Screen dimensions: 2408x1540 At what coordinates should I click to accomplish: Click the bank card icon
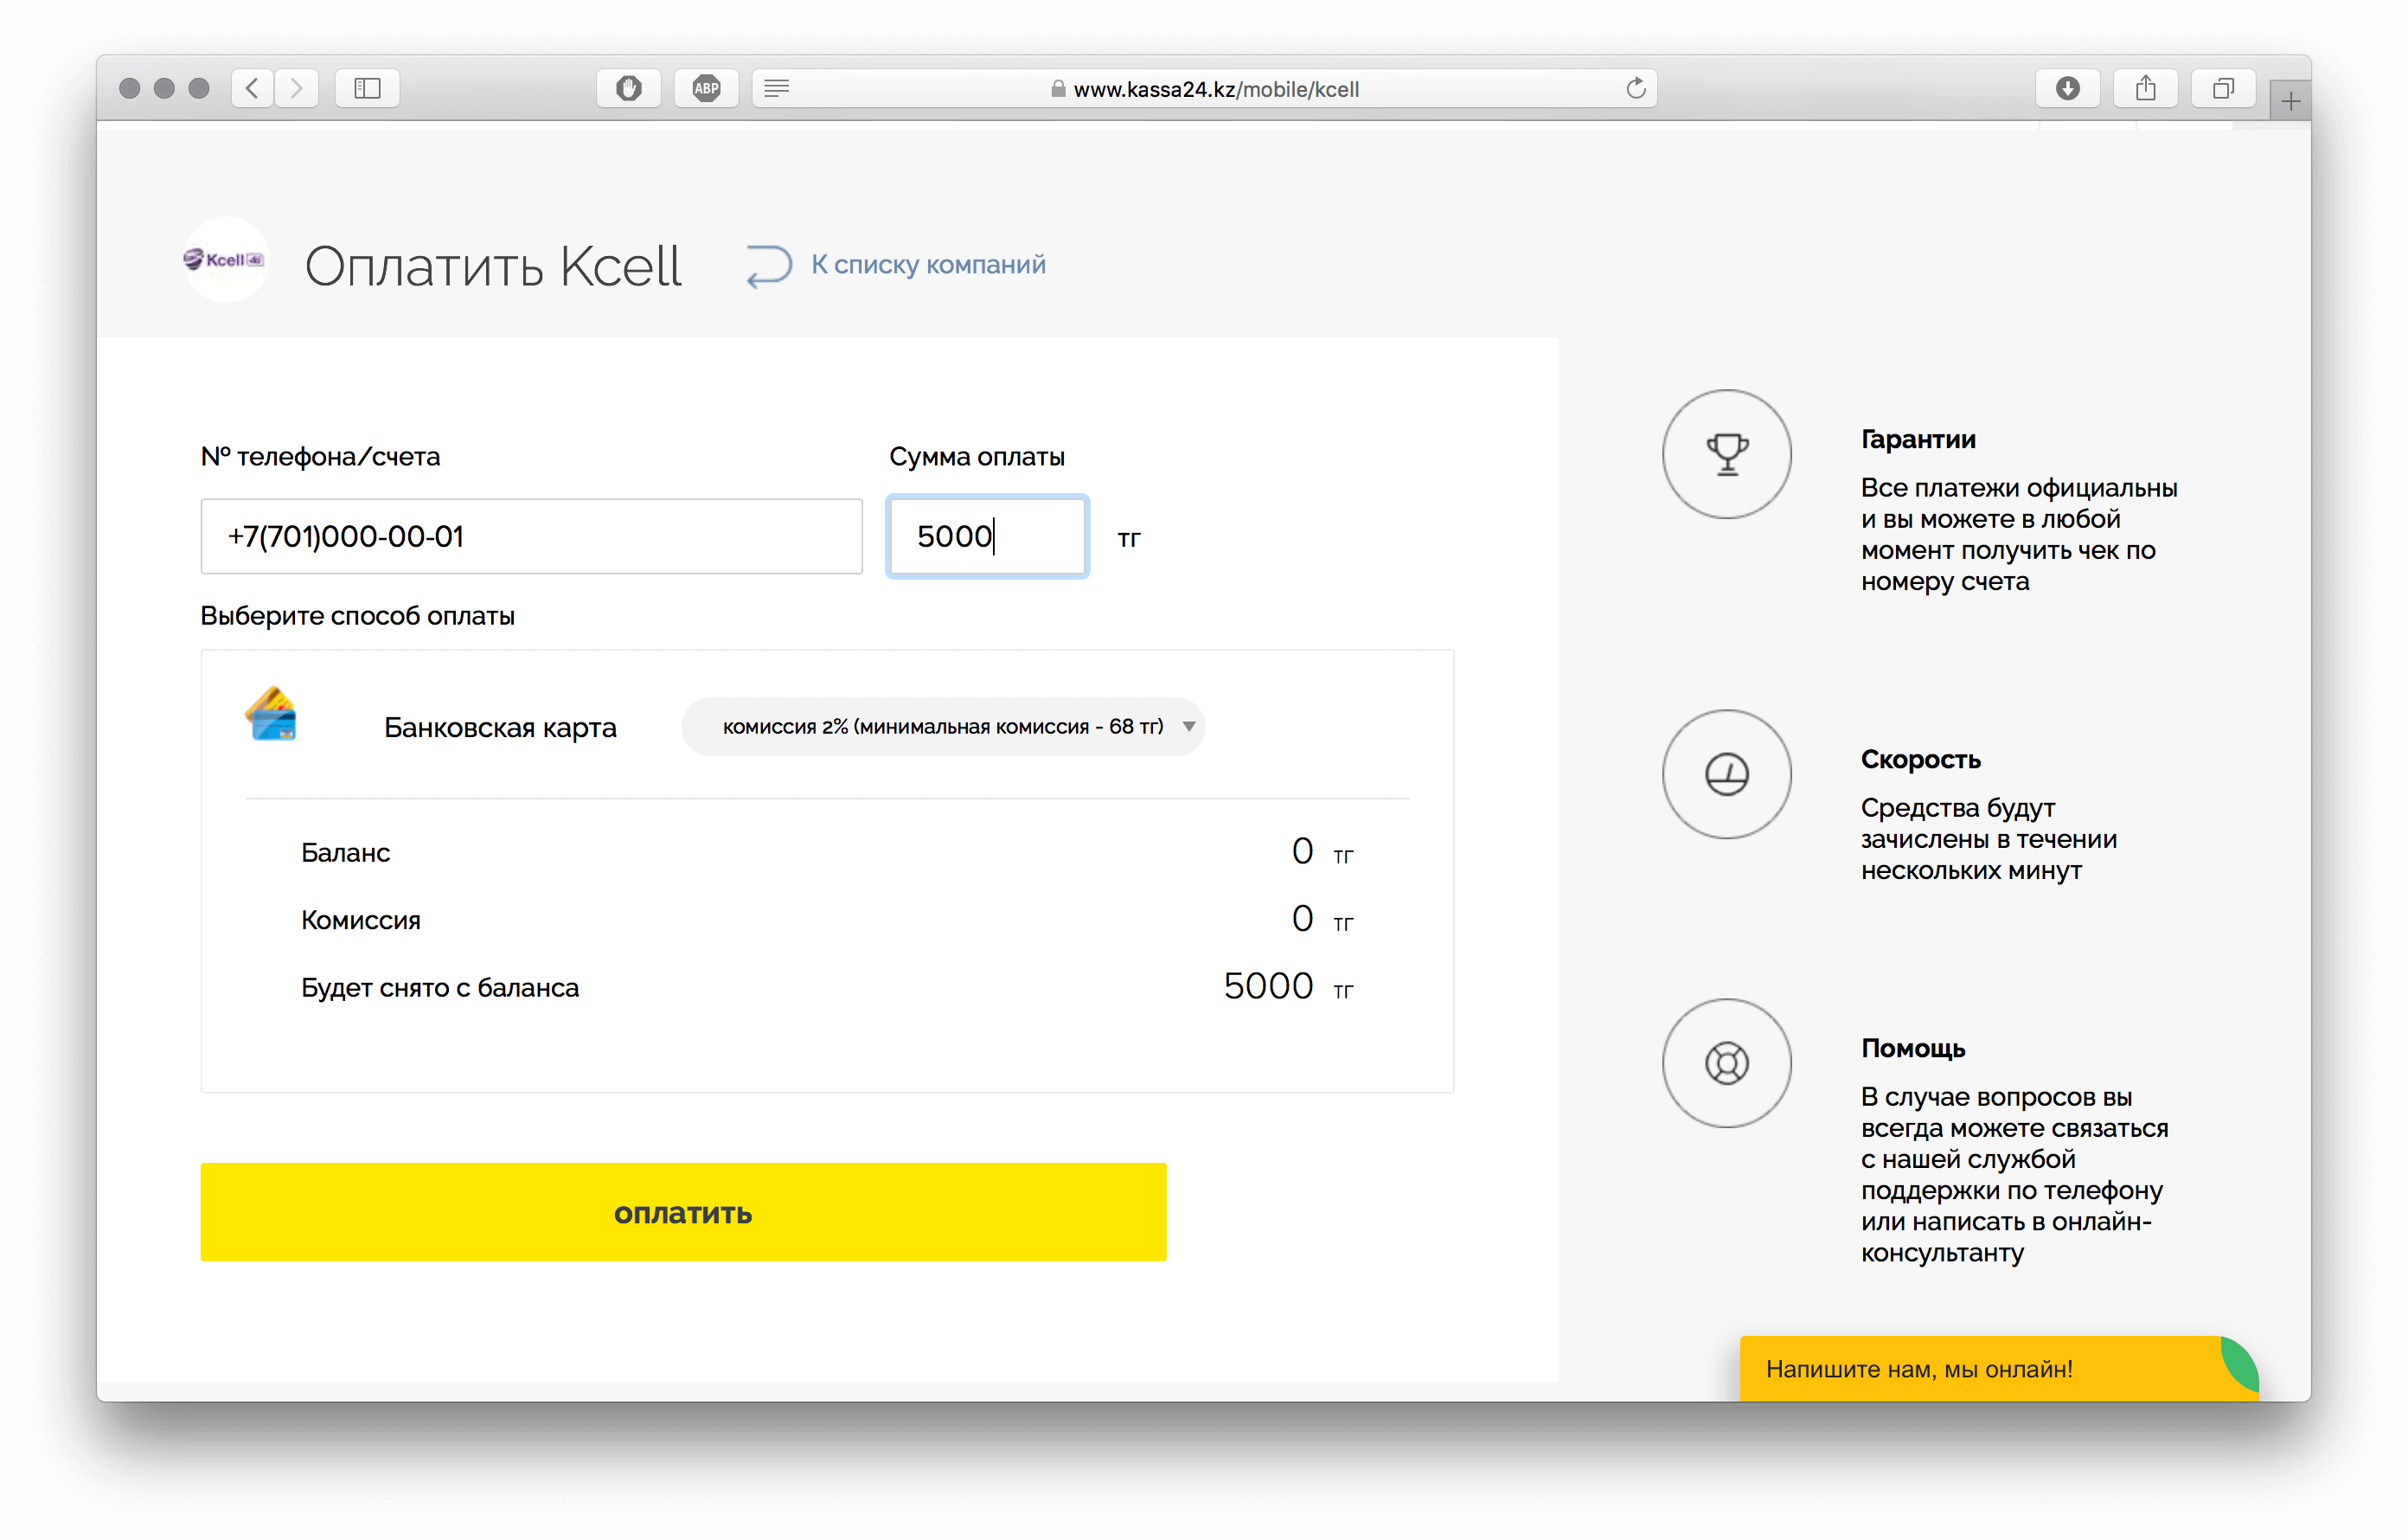pos(271,713)
